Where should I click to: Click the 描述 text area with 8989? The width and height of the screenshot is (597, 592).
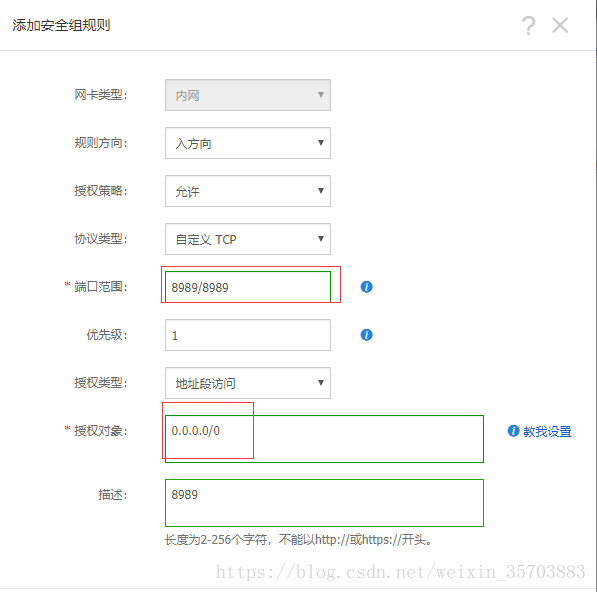[324, 503]
